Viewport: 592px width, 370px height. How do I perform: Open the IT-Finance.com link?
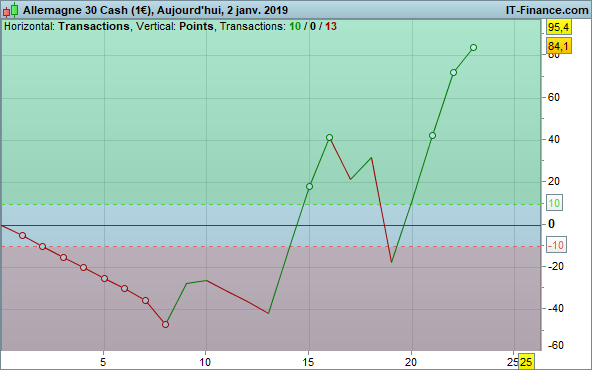[x=547, y=10]
